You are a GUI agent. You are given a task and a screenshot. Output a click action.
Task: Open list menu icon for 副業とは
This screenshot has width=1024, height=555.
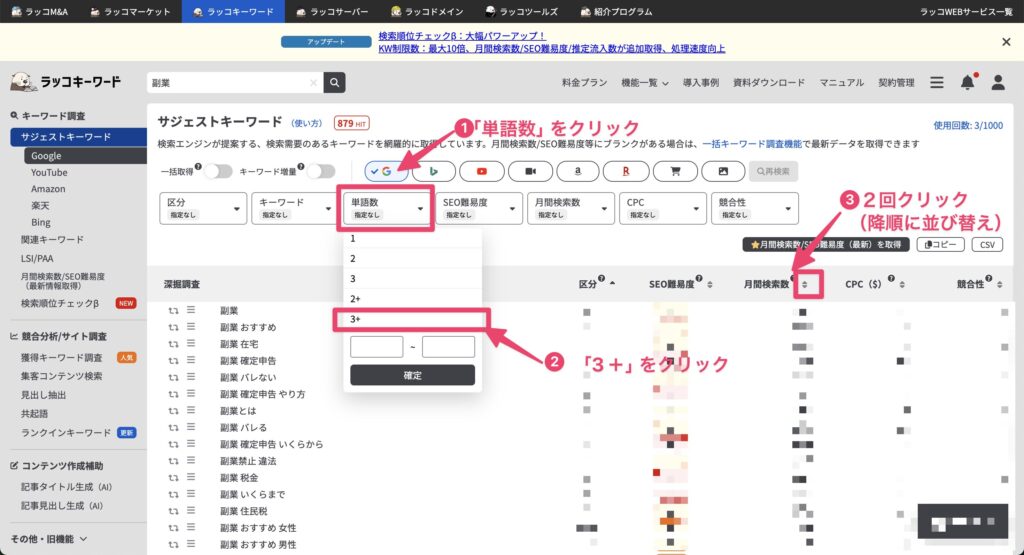tap(191, 410)
